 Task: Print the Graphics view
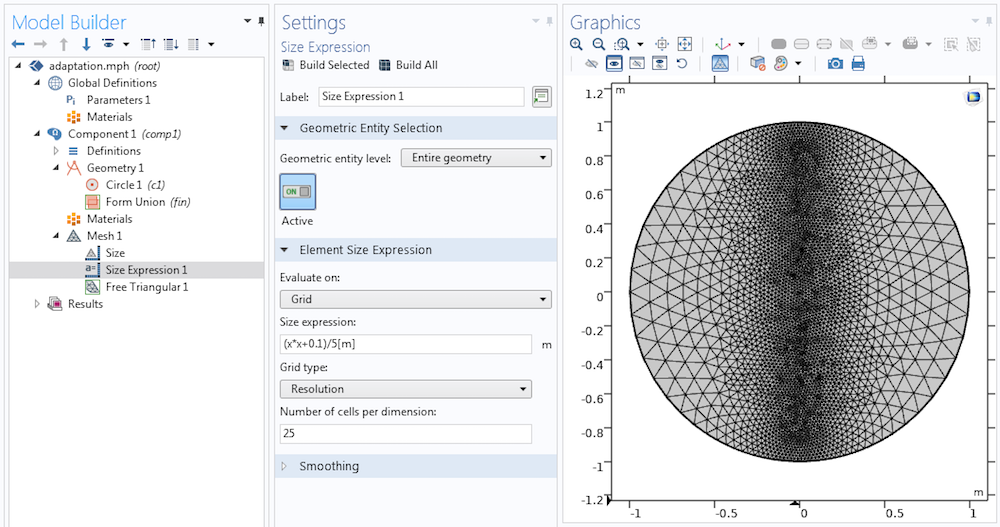point(858,63)
